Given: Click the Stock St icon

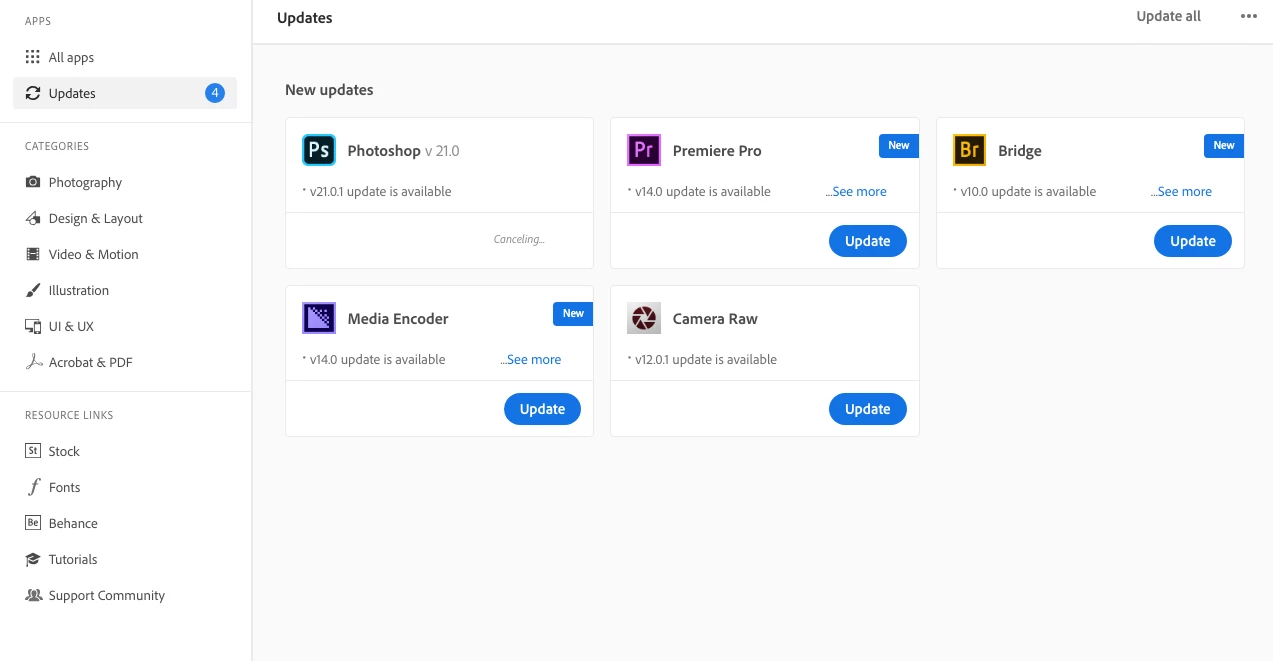Looking at the screenshot, I should [x=33, y=451].
